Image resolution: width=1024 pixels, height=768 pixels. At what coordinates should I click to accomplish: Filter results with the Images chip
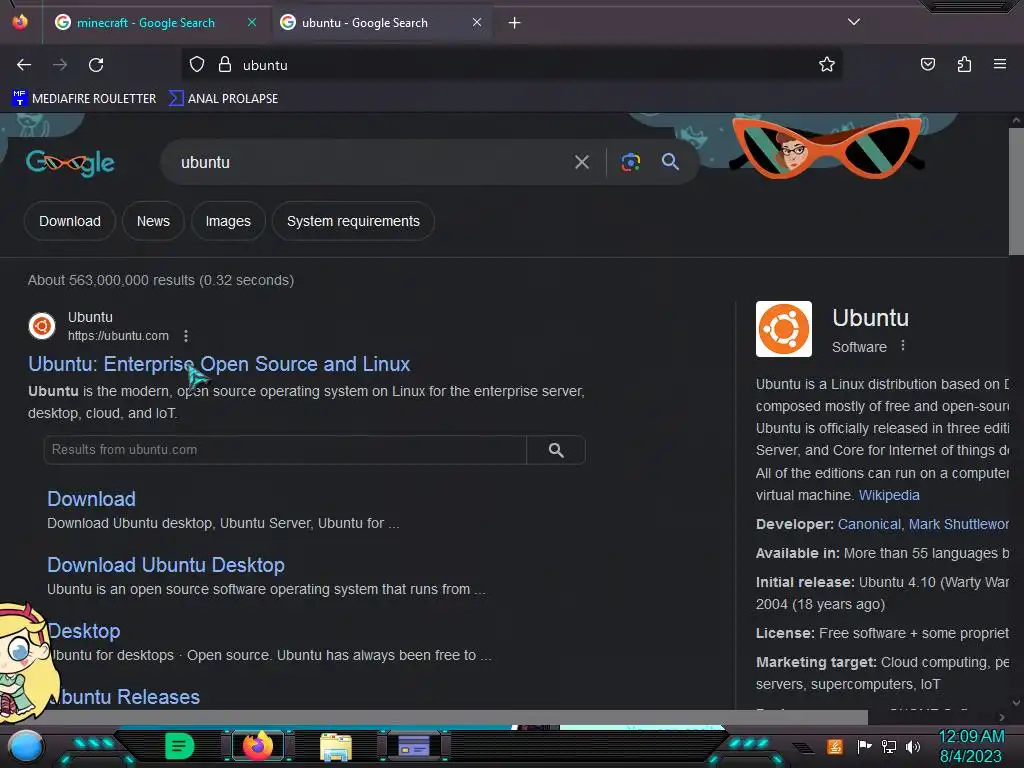[x=228, y=221]
